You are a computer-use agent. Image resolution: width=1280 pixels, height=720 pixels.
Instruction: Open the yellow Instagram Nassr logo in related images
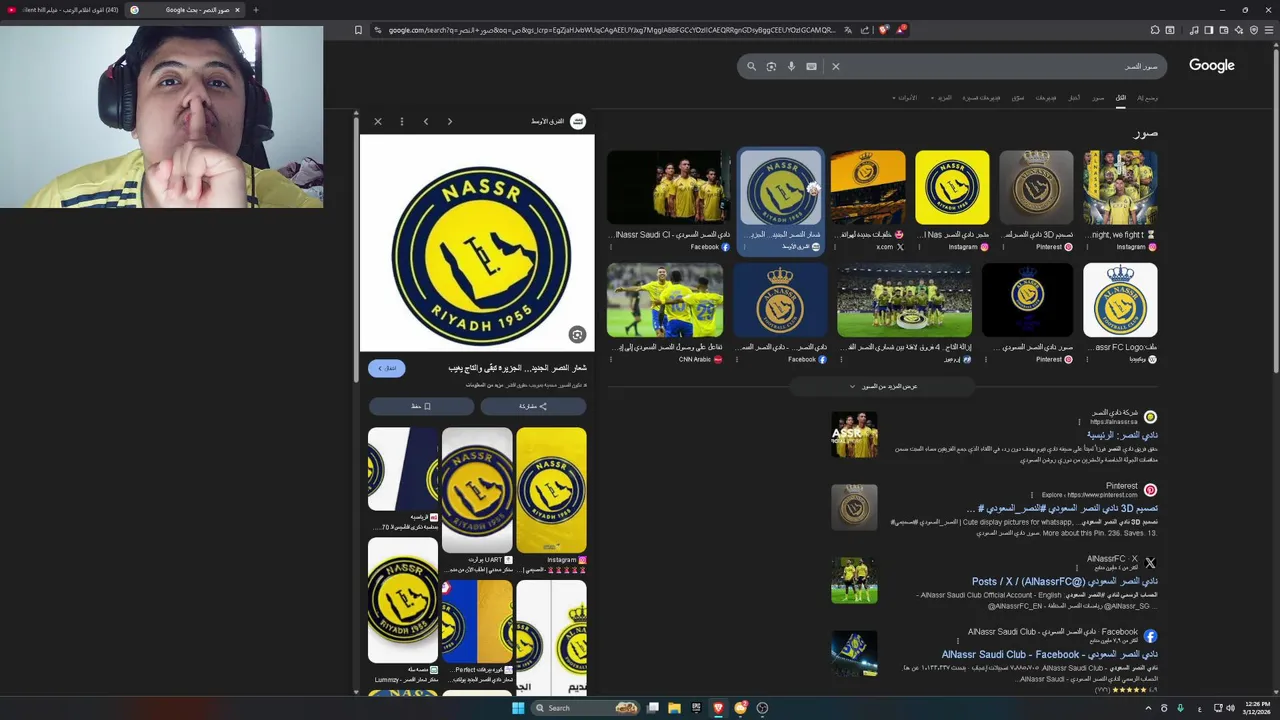551,490
